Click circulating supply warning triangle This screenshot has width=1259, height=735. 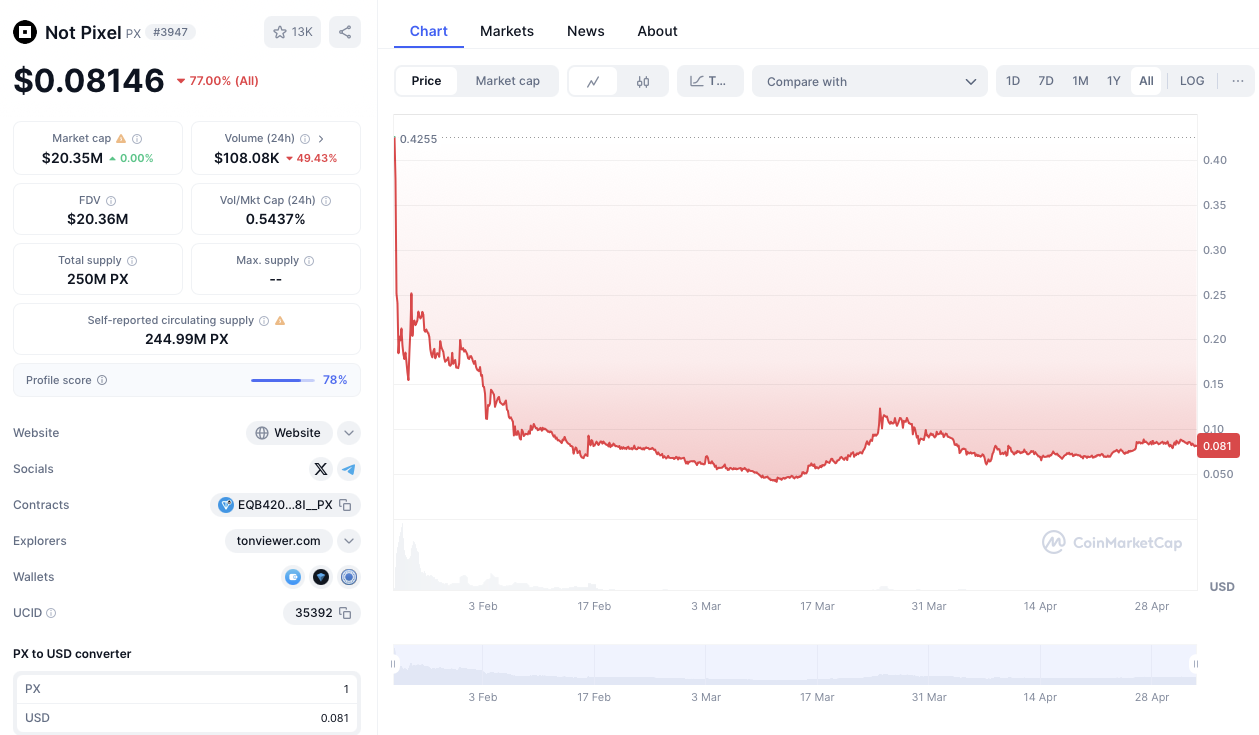coord(280,321)
